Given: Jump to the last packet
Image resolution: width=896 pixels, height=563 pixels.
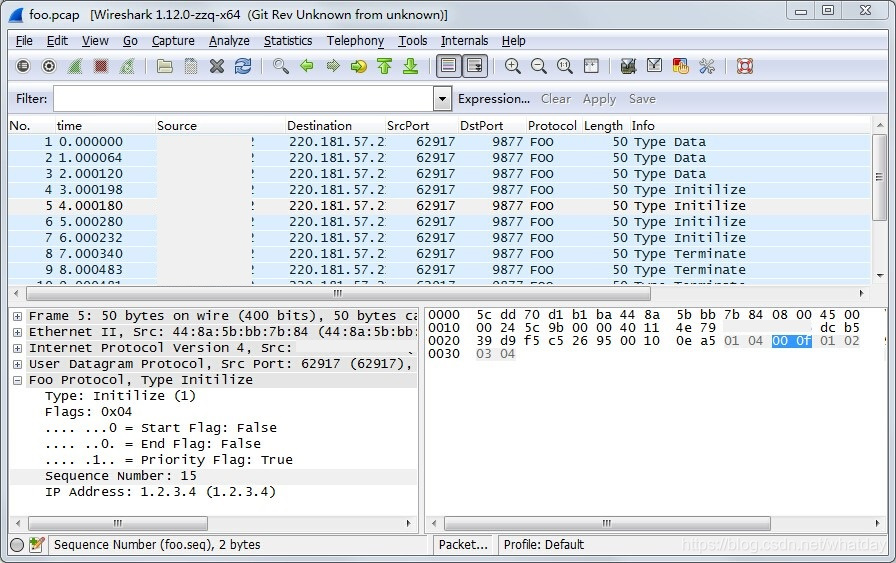Looking at the screenshot, I should [411, 66].
